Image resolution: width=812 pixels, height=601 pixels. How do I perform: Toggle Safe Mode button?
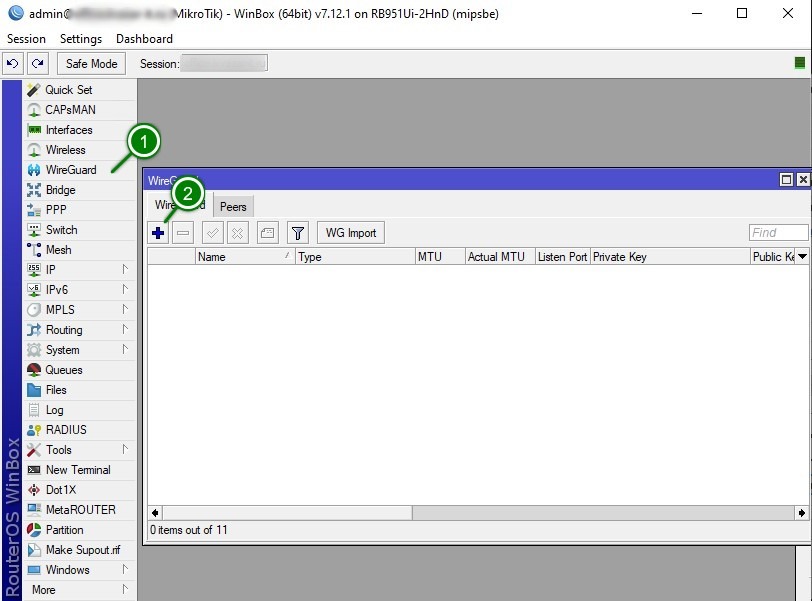(x=91, y=64)
